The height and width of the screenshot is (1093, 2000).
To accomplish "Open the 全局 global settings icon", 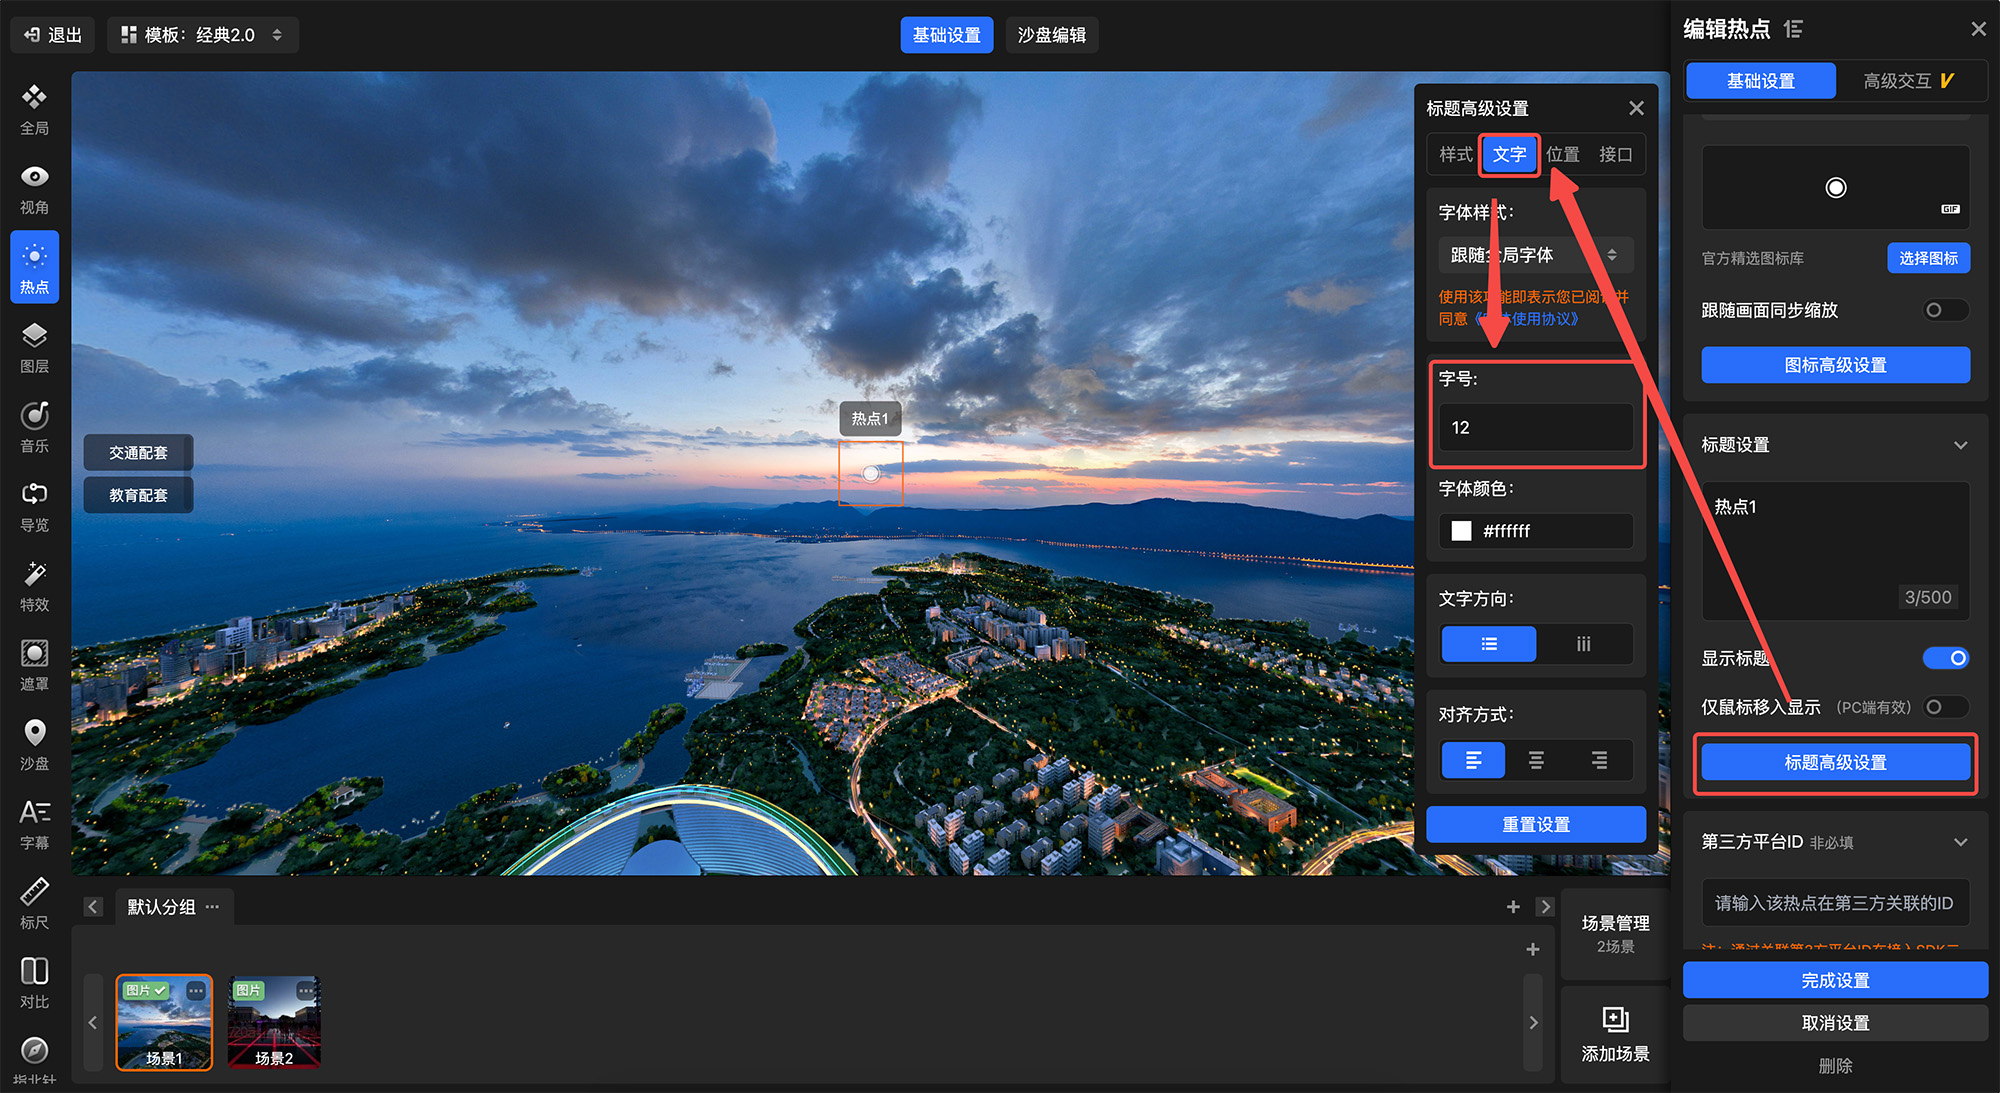I will pyautogui.click(x=34, y=98).
